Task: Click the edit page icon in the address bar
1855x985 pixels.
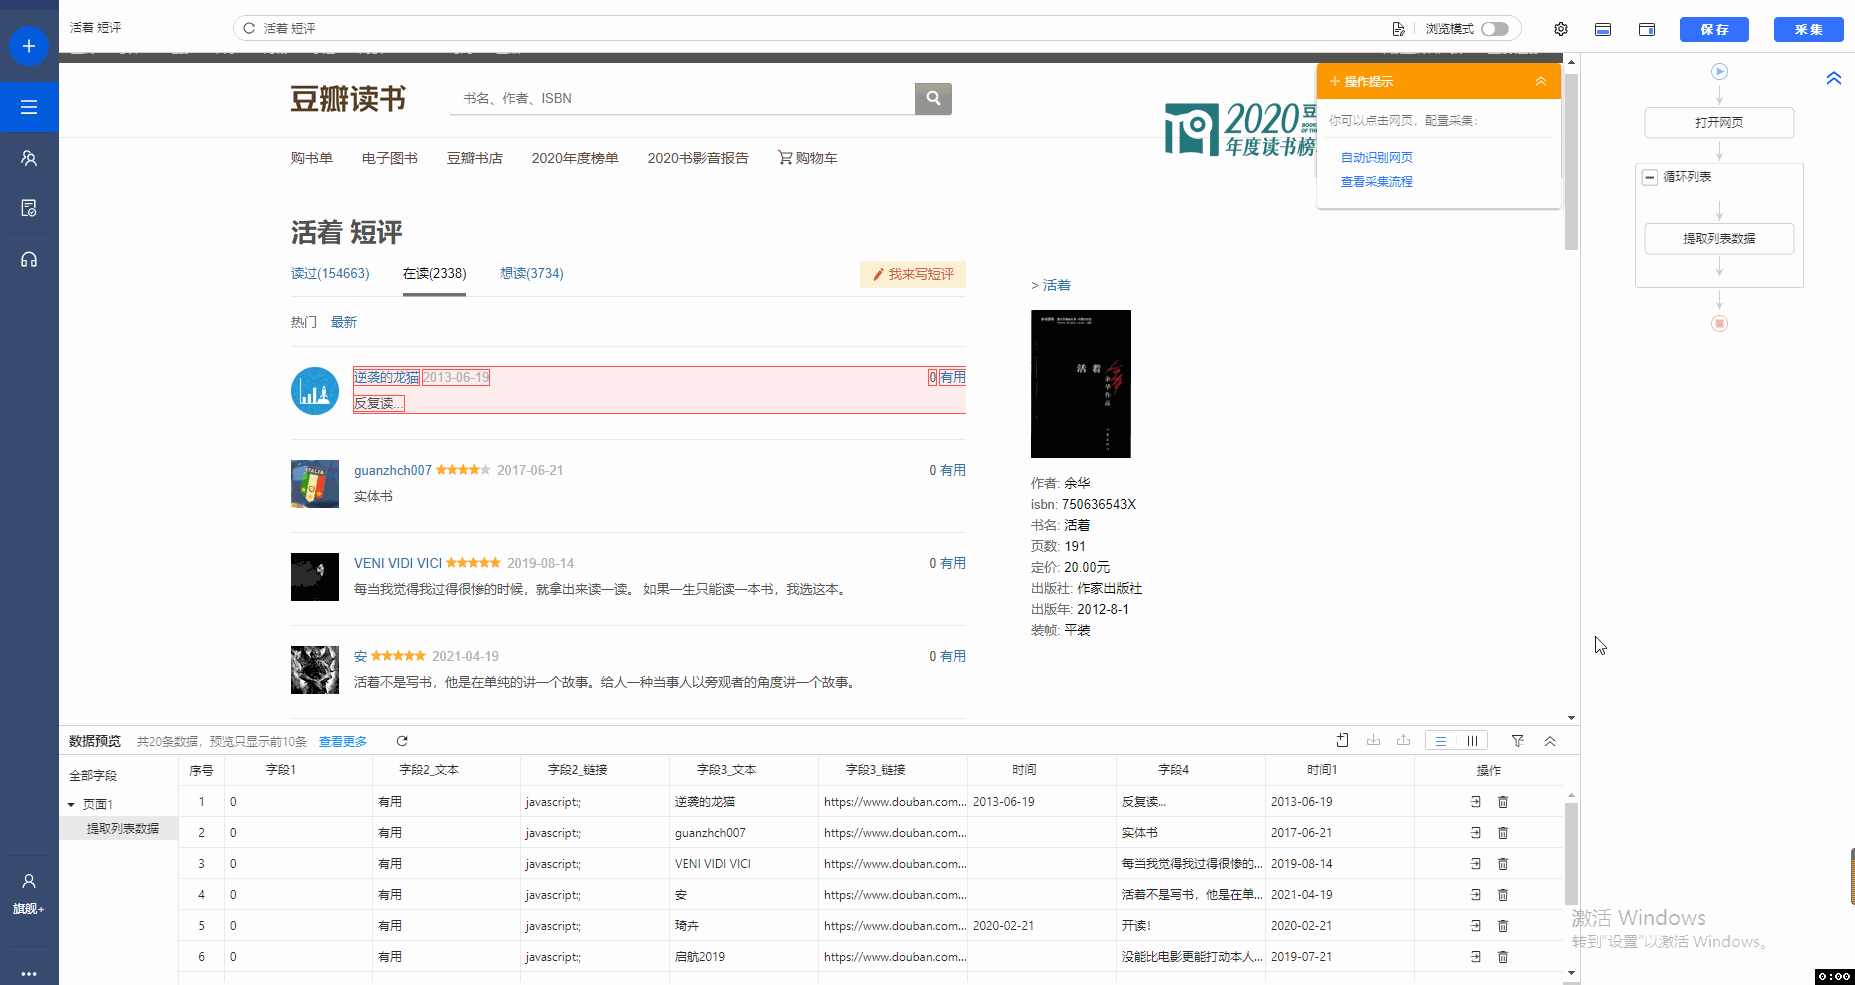Action: (1398, 29)
